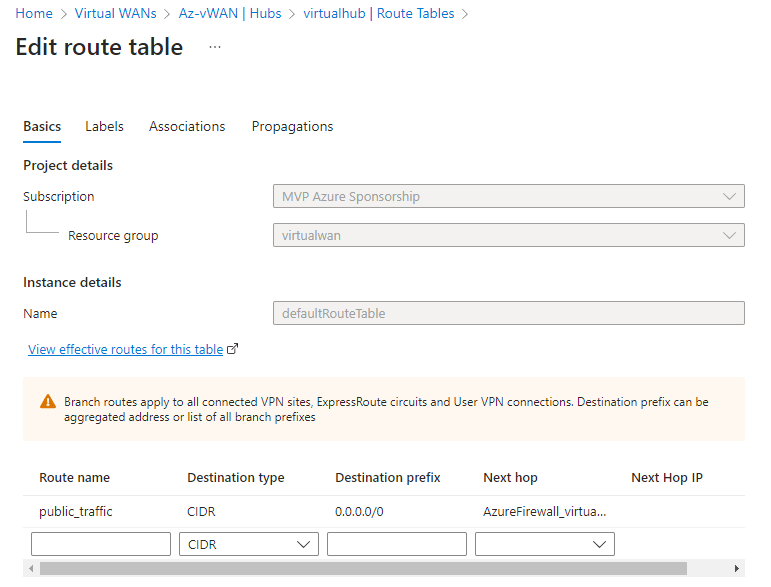Click the right scroll arrow of horizontal scrollbar
The image size is (771, 587).
coord(738,568)
